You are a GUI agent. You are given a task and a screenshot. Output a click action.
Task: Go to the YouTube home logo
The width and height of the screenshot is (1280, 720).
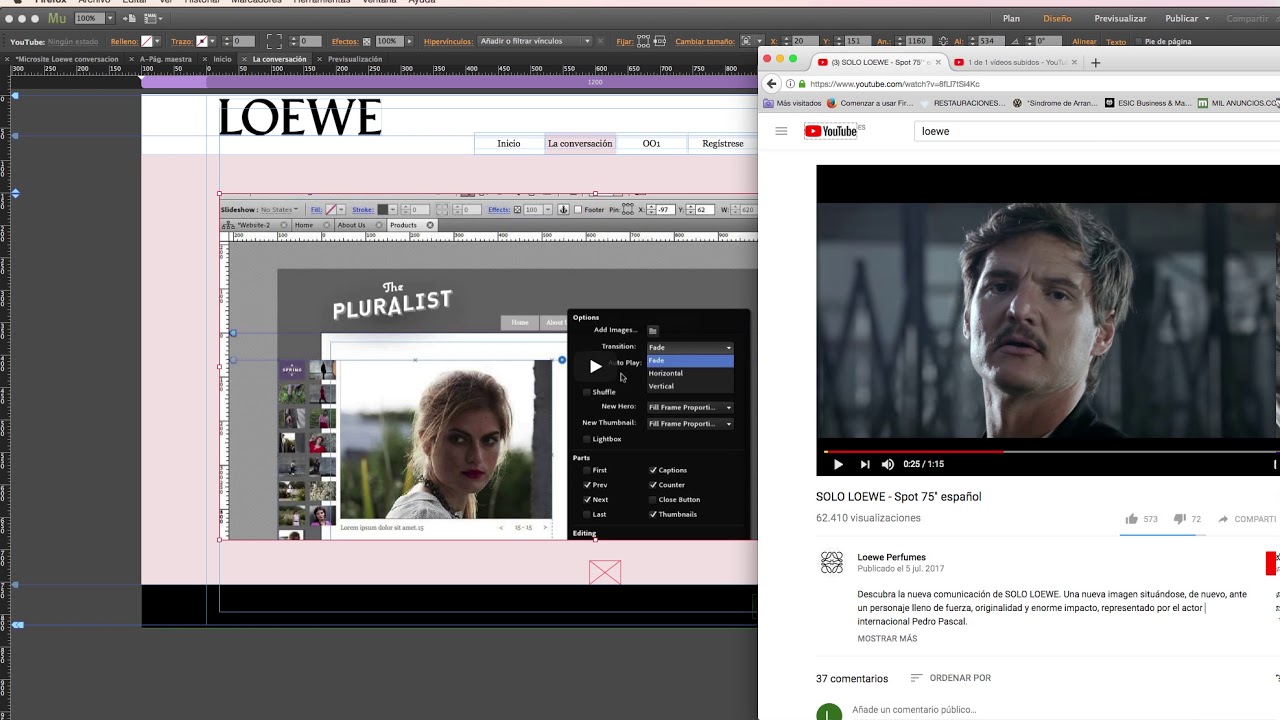(x=831, y=131)
